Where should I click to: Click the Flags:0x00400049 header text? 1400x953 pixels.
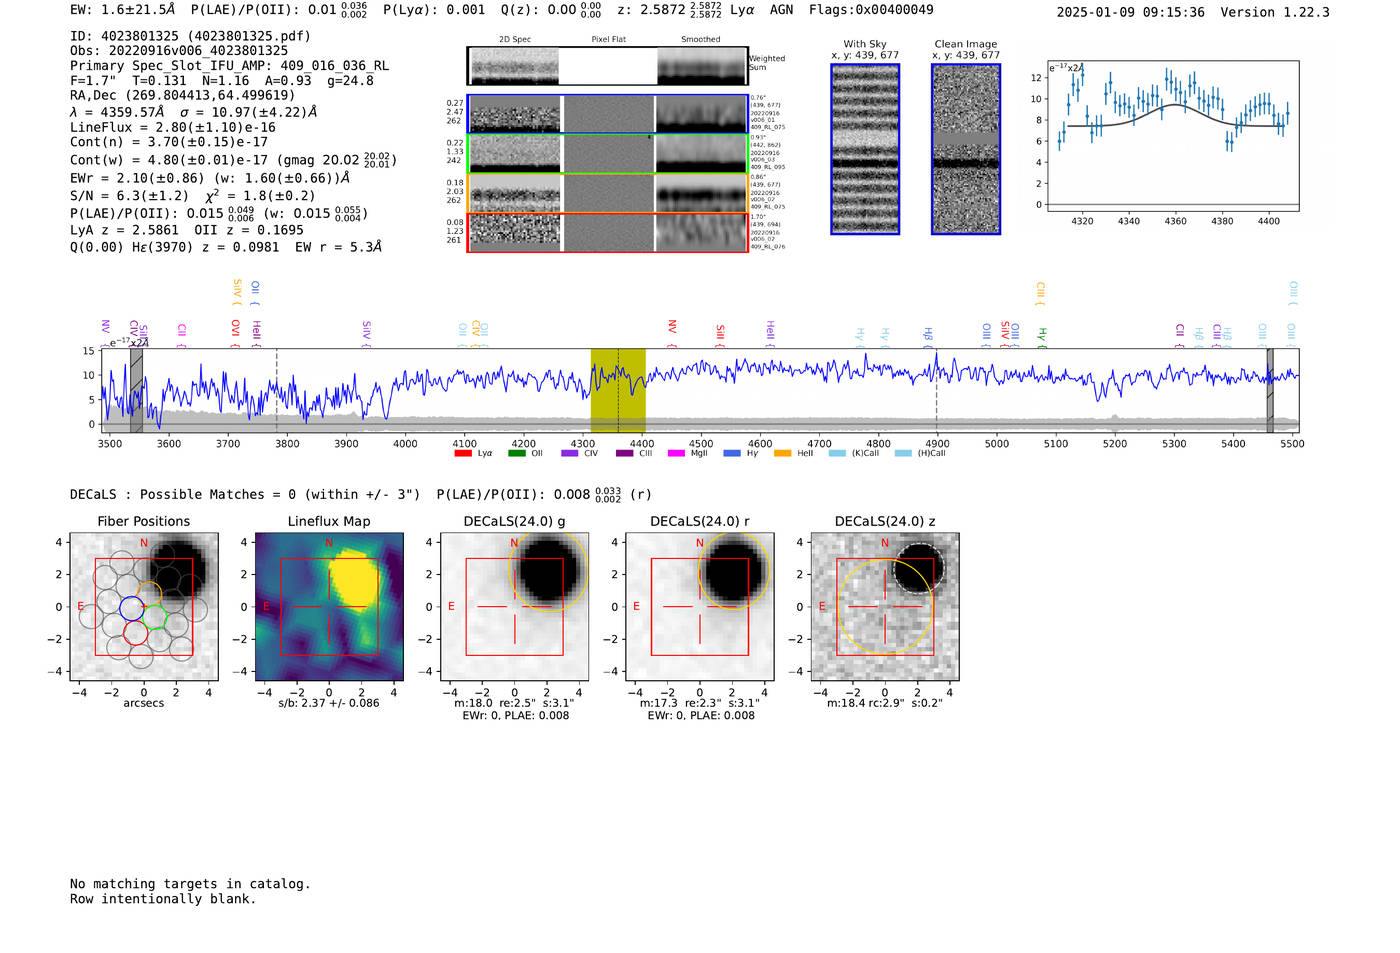(x=871, y=10)
